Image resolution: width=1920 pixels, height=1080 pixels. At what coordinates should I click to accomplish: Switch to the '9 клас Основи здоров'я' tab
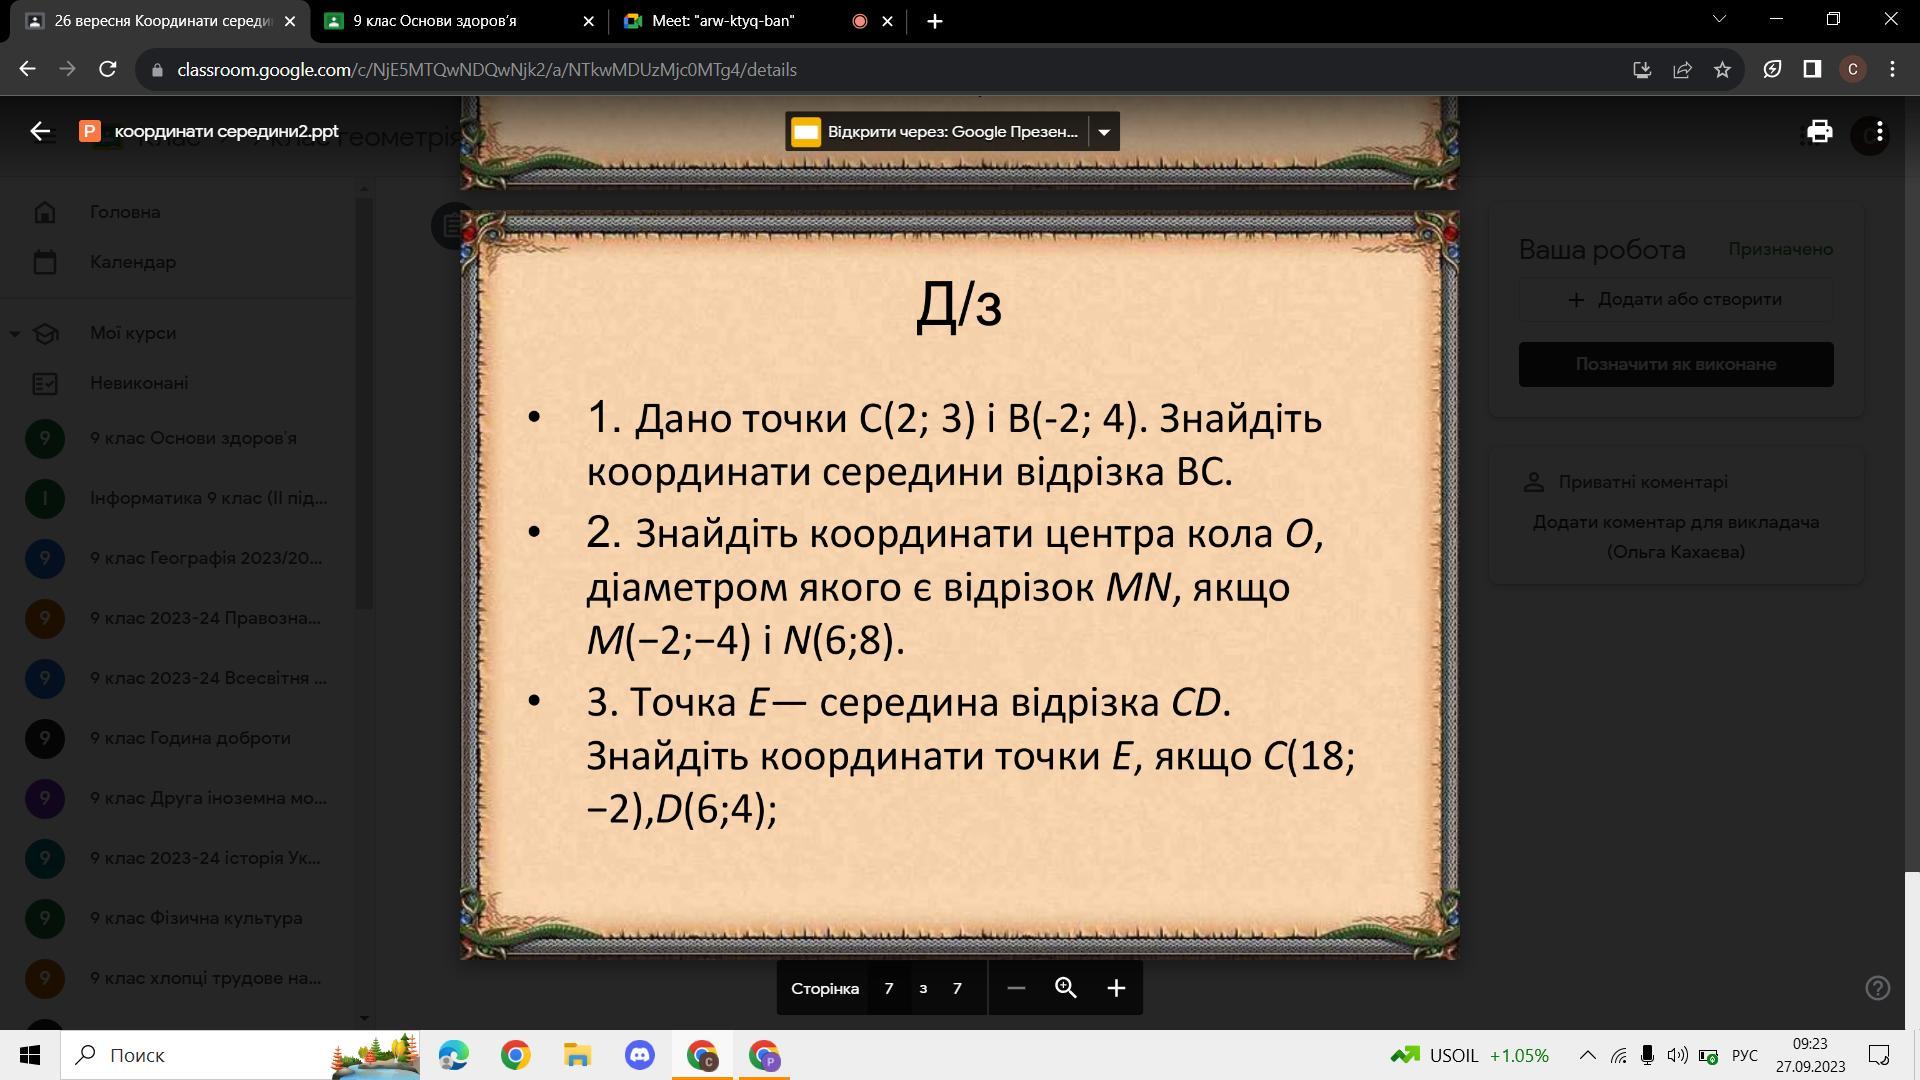[435, 21]
